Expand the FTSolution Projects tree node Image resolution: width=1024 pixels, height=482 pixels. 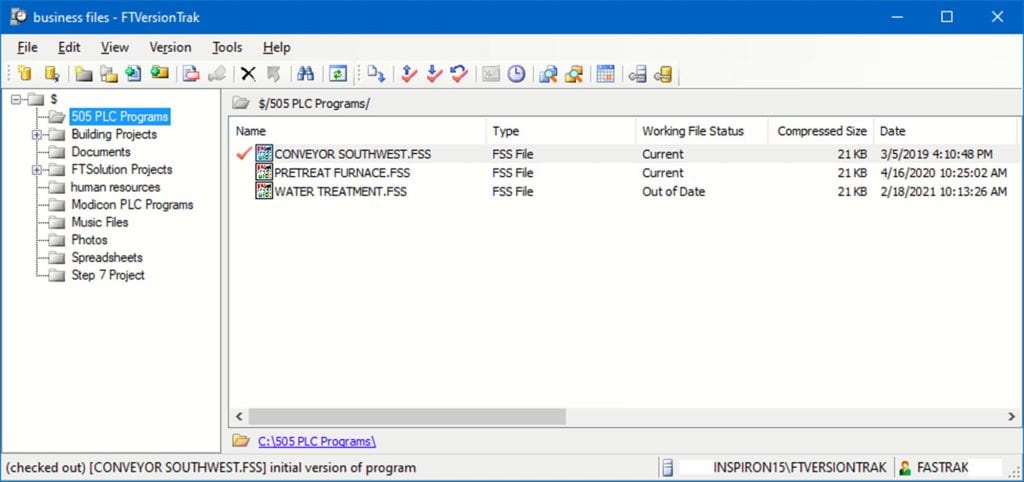point(37,170)
